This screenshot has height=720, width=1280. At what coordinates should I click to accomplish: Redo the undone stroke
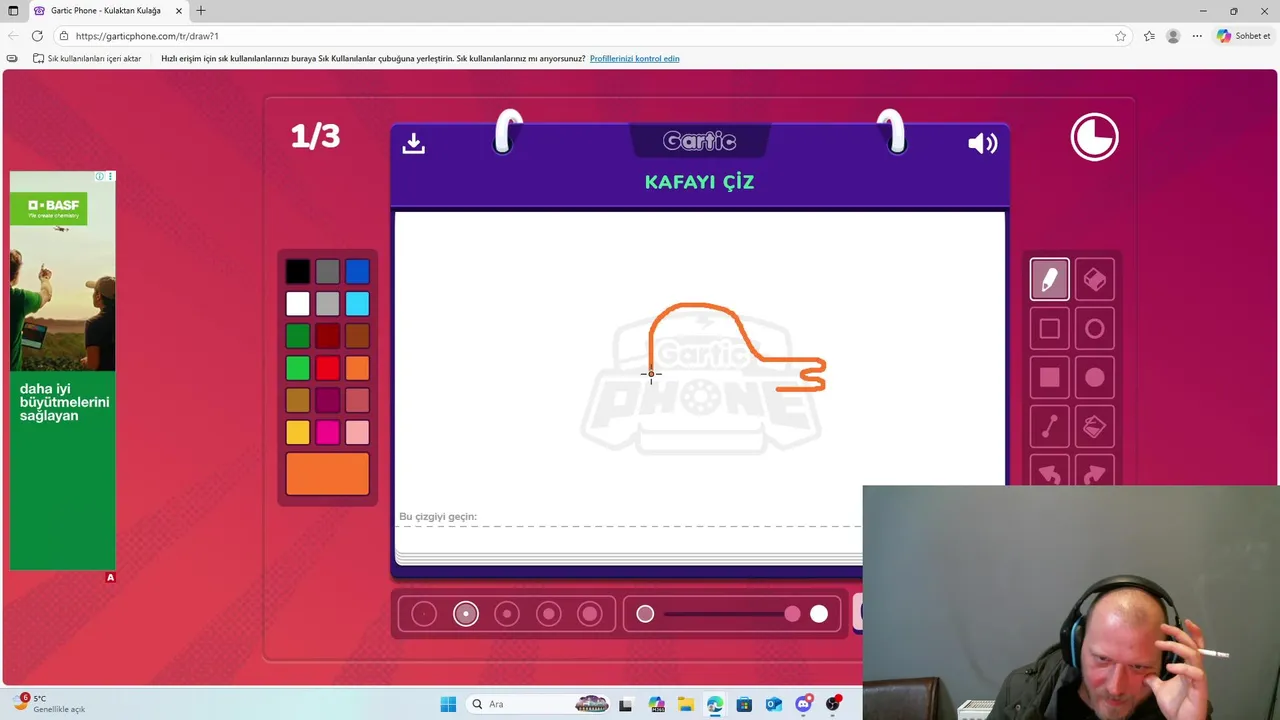1095,472
